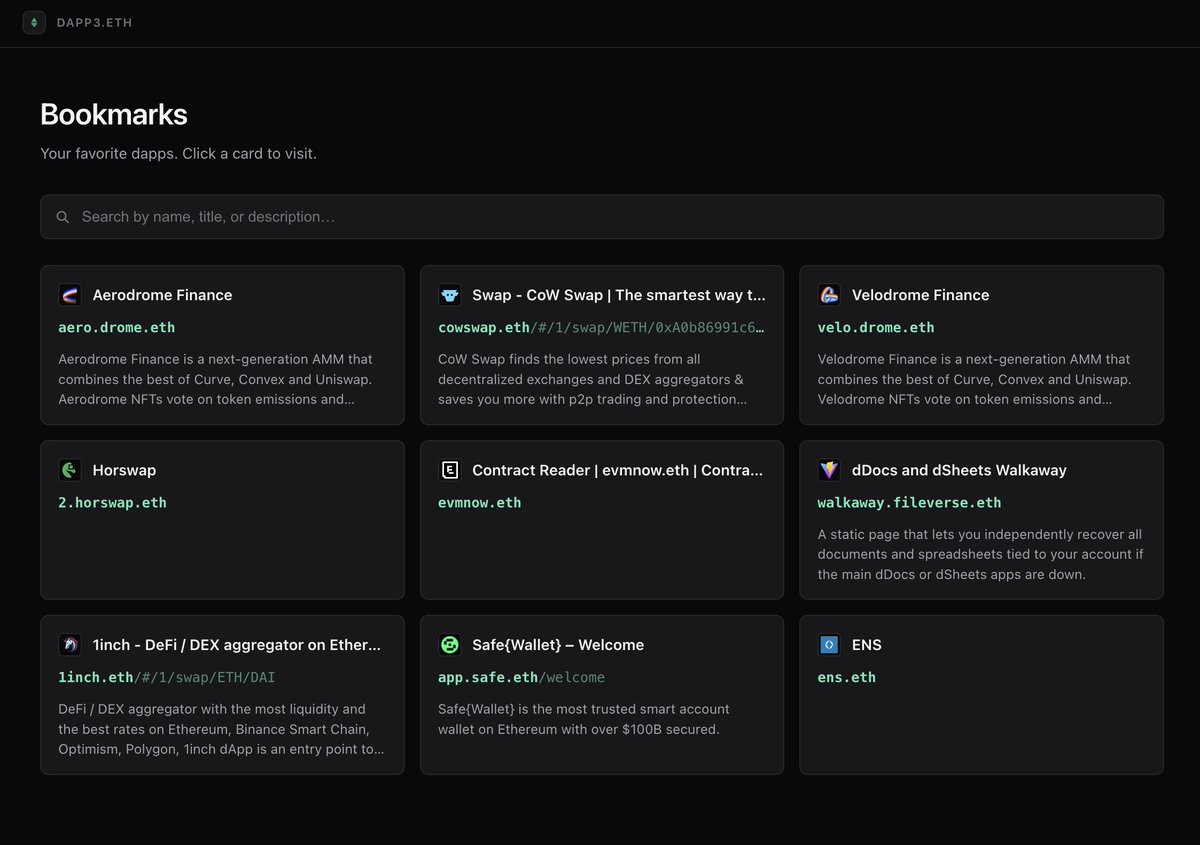Click the Bookmarks page heading

pyautogui.click(x=114, y=114)
